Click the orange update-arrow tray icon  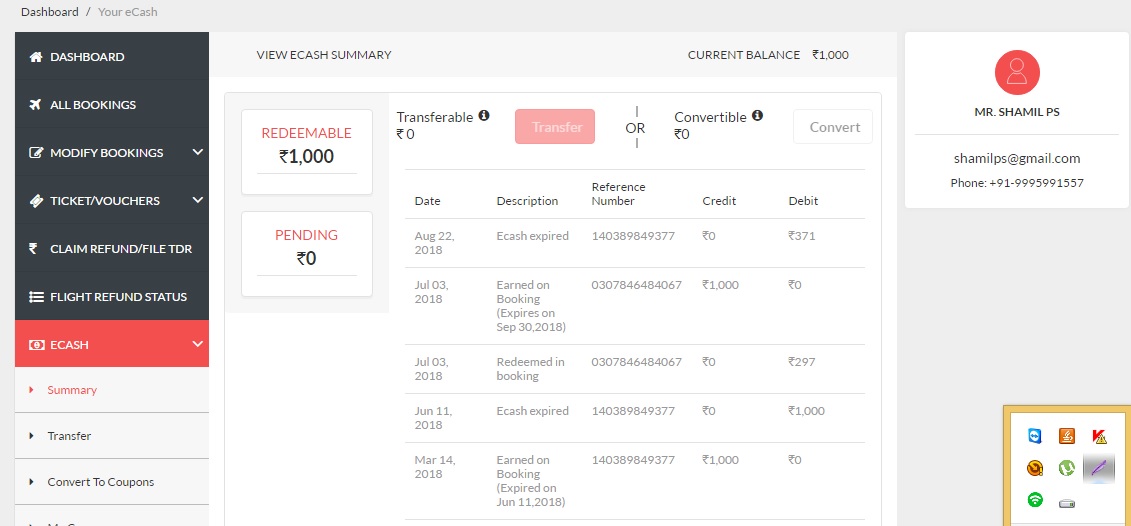1035,468
